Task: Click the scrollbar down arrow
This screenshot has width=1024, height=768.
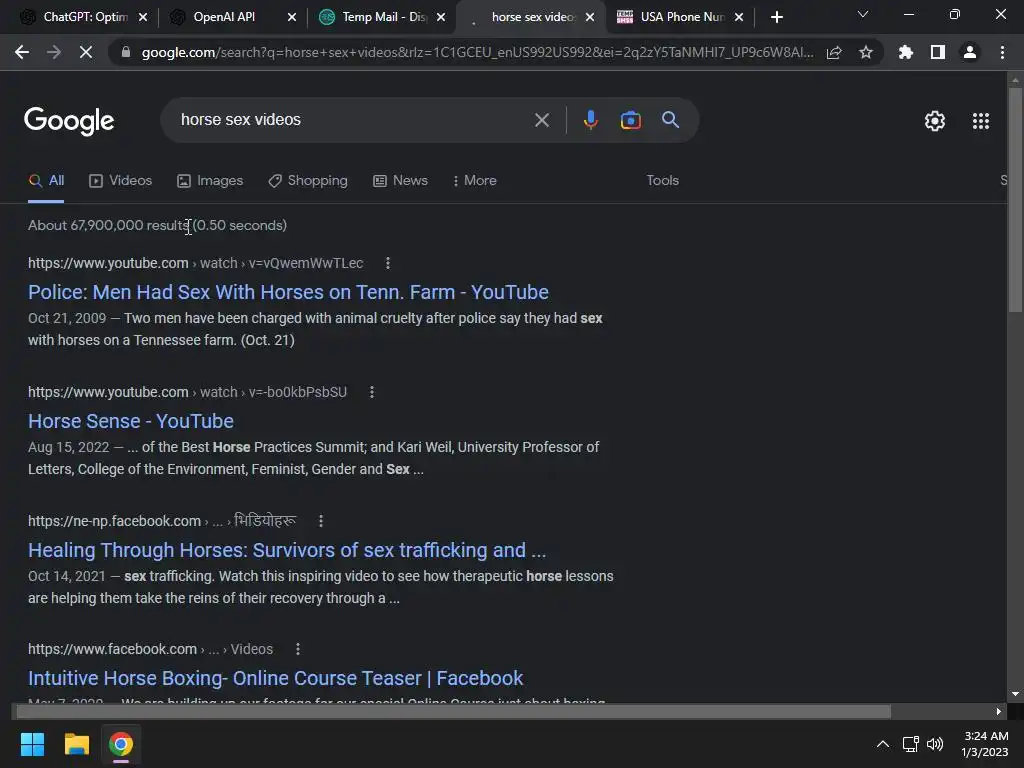Action: (1015, 694)
